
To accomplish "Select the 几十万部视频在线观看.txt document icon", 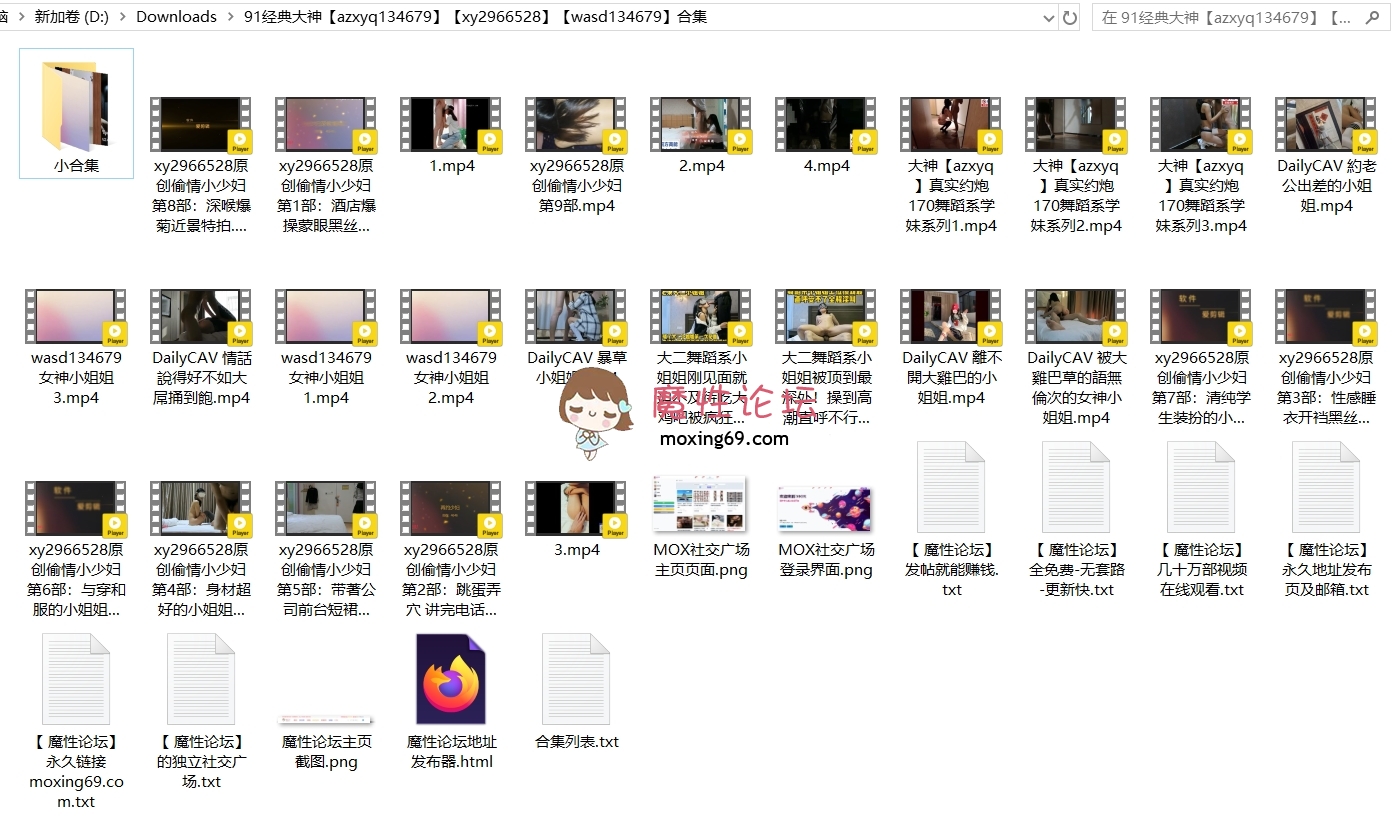I will click(x=1201, y=487).
